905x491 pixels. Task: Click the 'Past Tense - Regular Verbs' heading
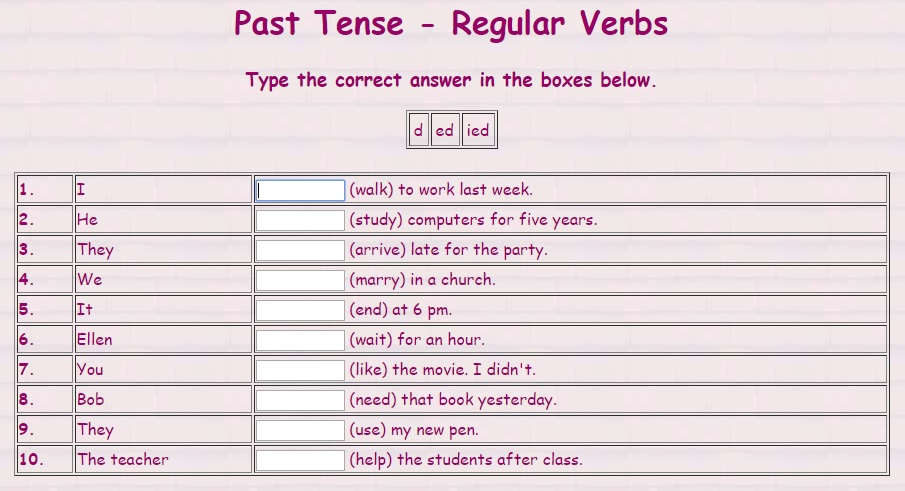pos(451,24)
